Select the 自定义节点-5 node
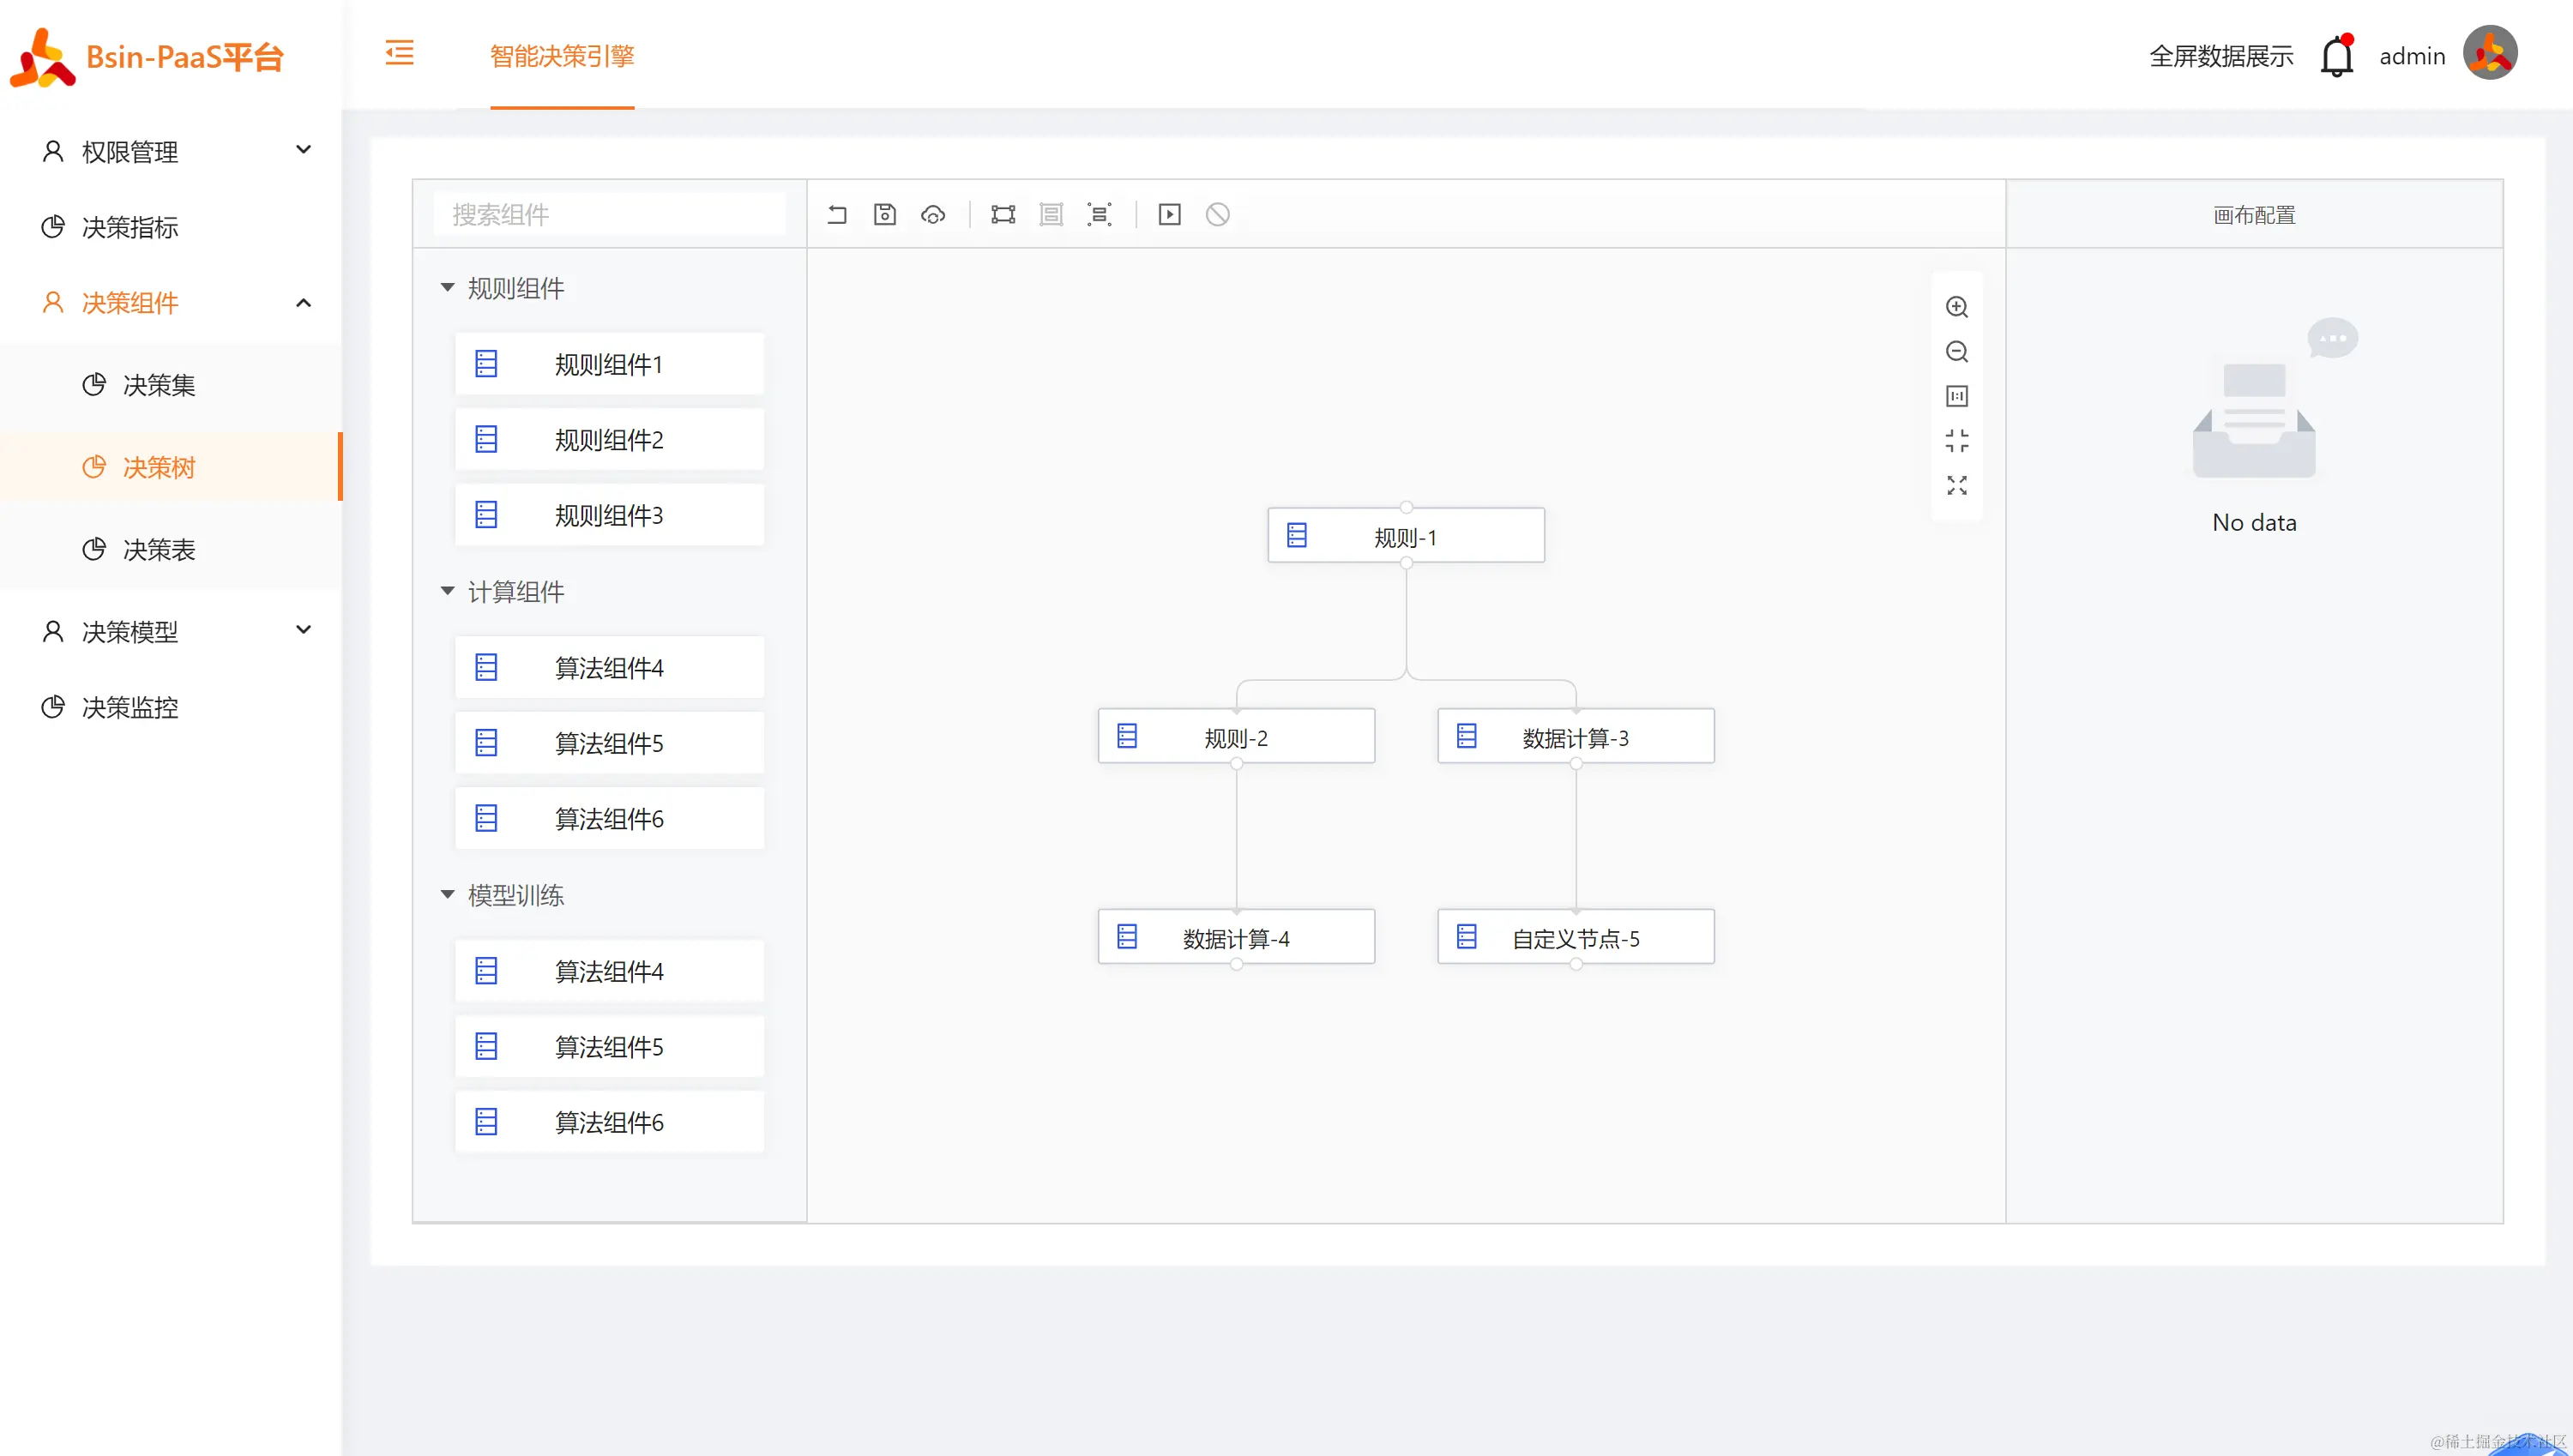 1575,938
